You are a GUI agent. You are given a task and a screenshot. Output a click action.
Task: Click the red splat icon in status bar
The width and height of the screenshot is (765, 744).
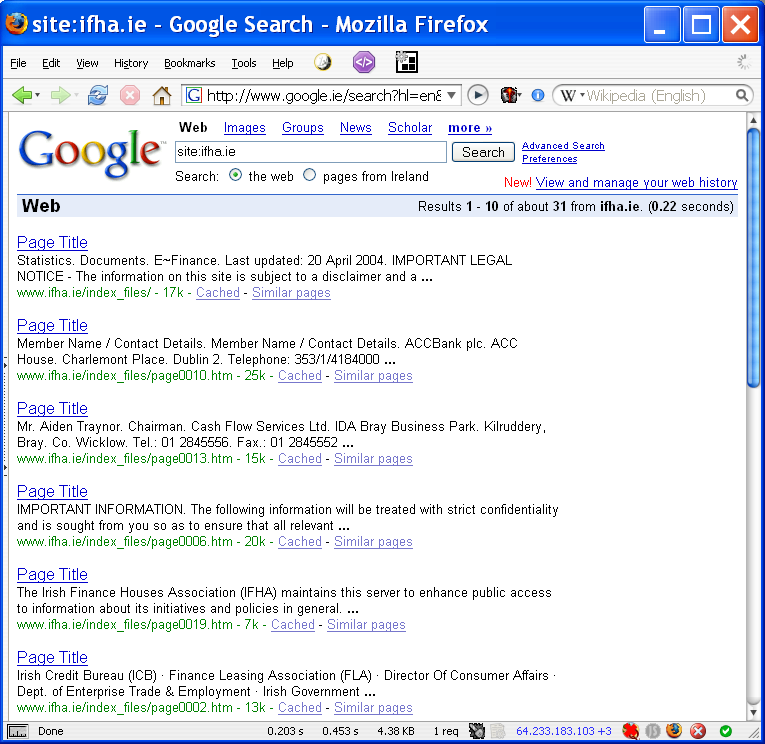pos(630,731)
